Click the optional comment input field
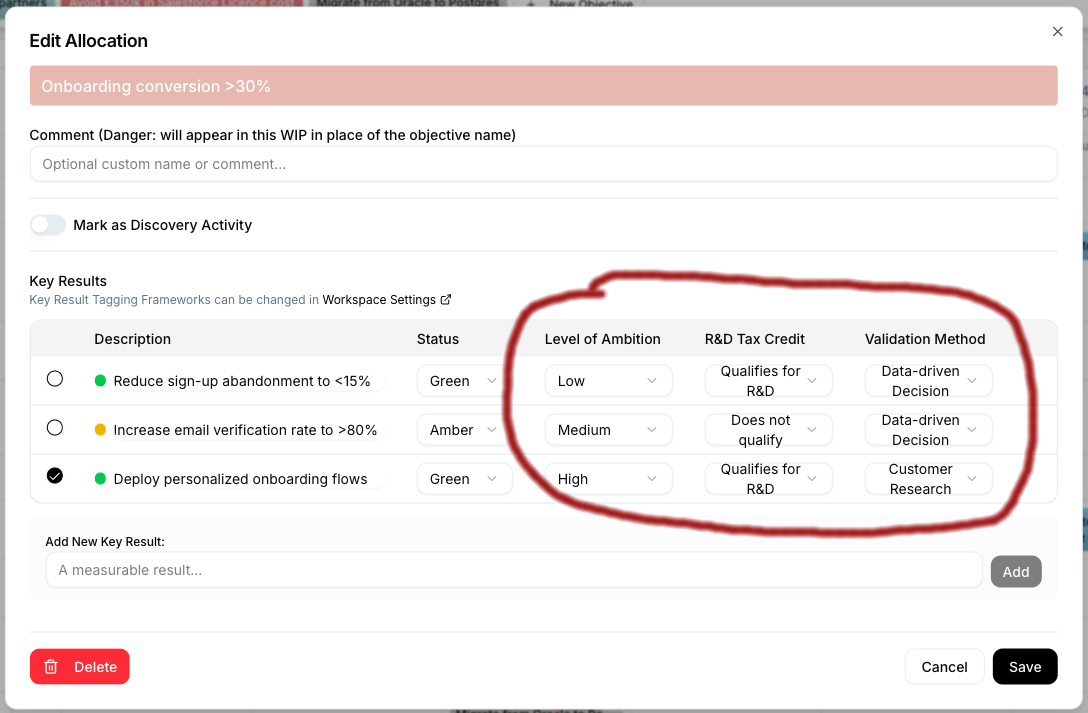The width and height of the screenshot is (1088, 713). pos(544,163)
